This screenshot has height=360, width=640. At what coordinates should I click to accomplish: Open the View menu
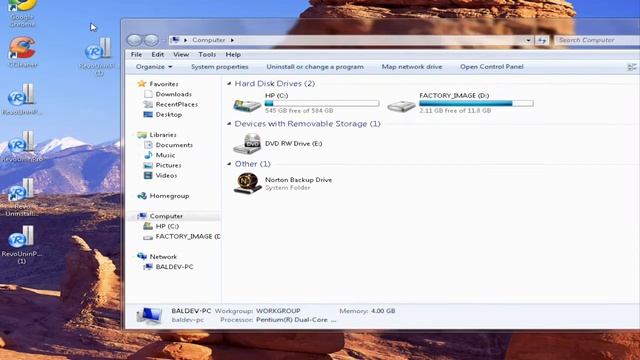click(x=181, y=54)
